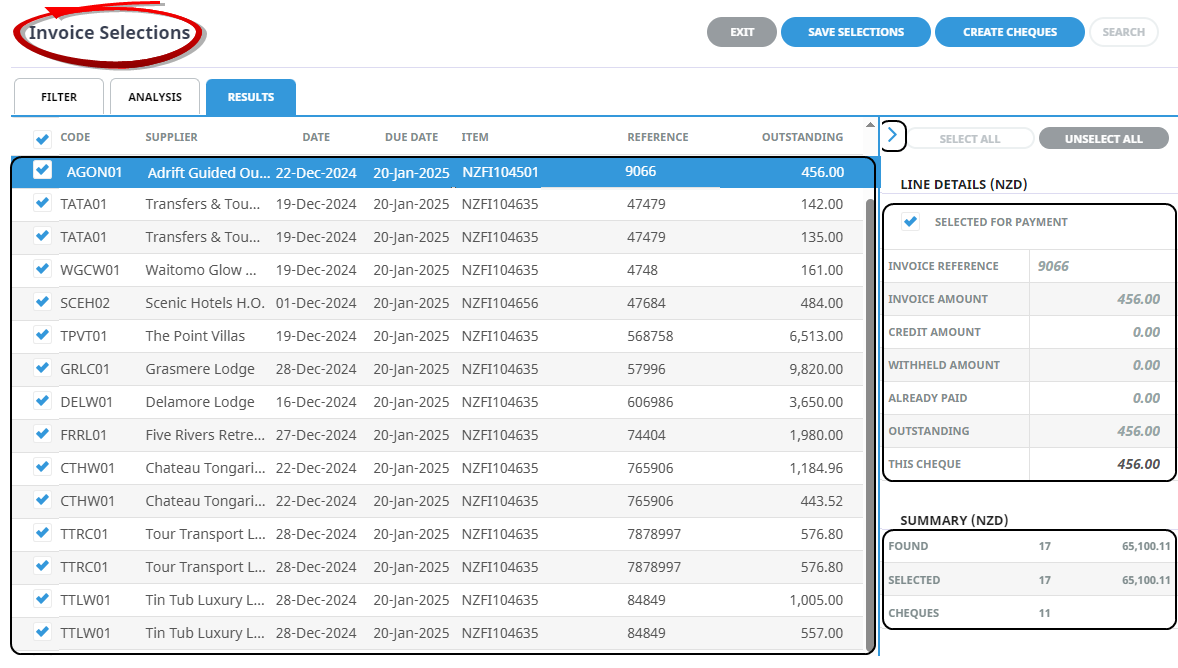Uncheck the DELW01 Delamore Lodge checkbox
The width and height of the screenshot is (1178, 668).
pyautogui.click(x=42, y=401)
